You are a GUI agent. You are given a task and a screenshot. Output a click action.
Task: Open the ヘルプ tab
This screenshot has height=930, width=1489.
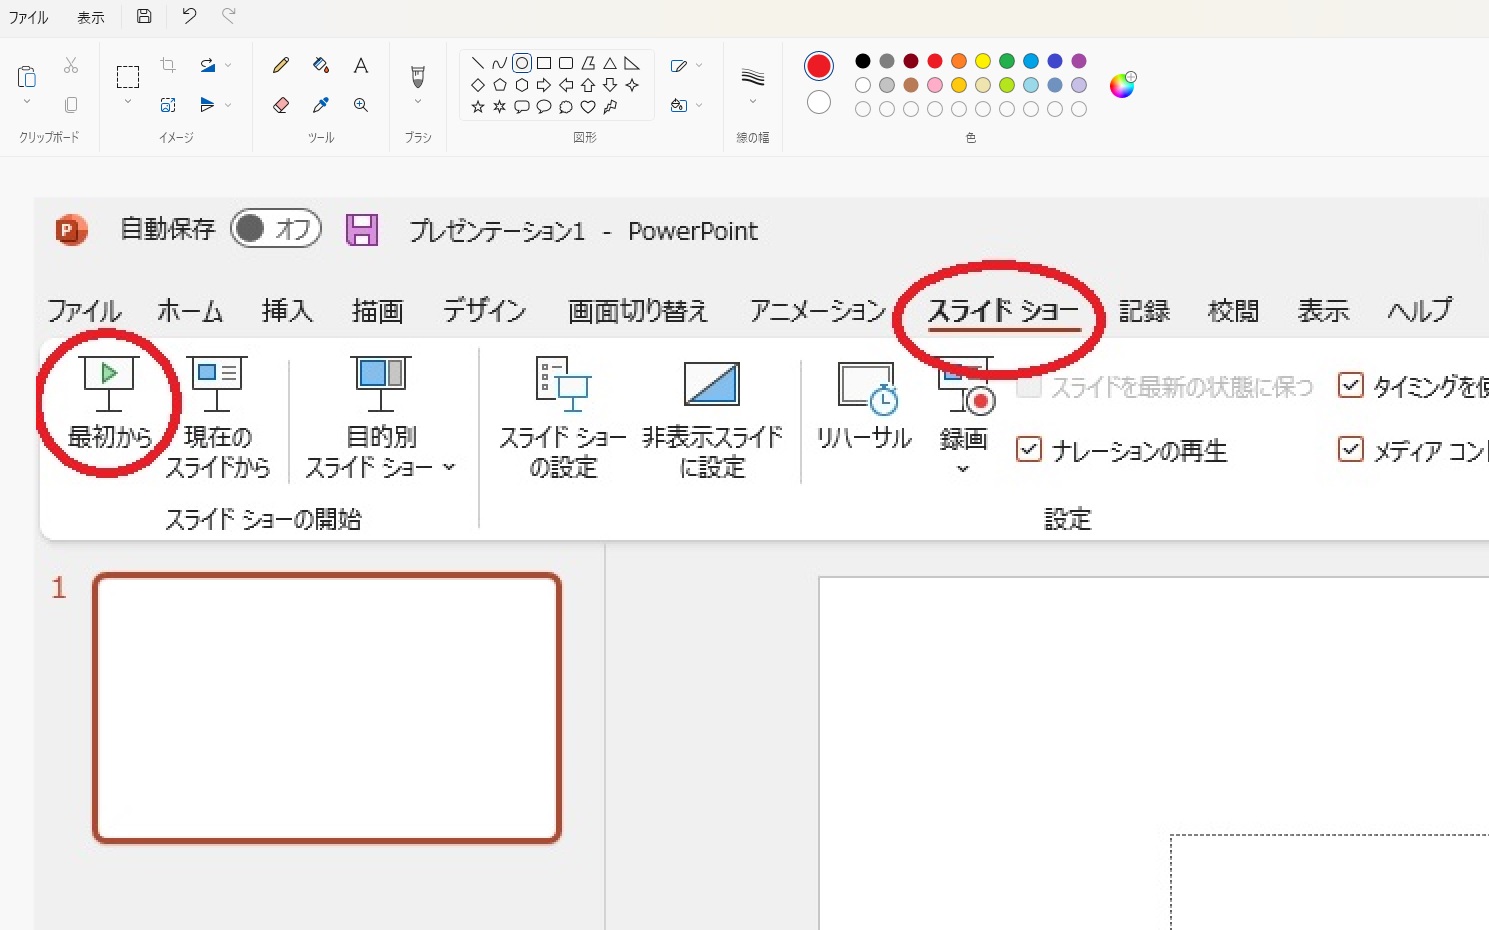click(x=1419, y=311)
